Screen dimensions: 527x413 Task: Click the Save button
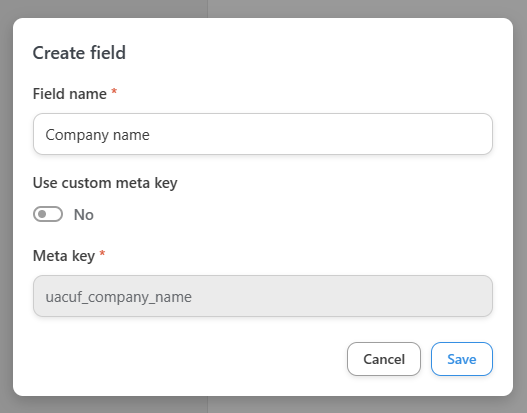(x=462, y=359)
